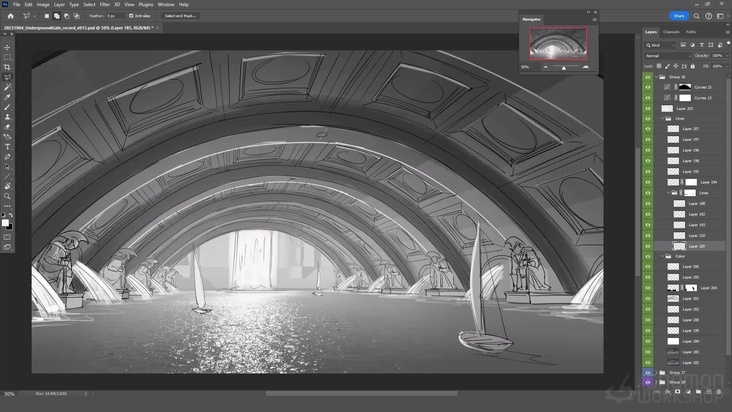Select the Brush tool
The width and height of the screenshot is (732, 412).
tap(7, 107)
